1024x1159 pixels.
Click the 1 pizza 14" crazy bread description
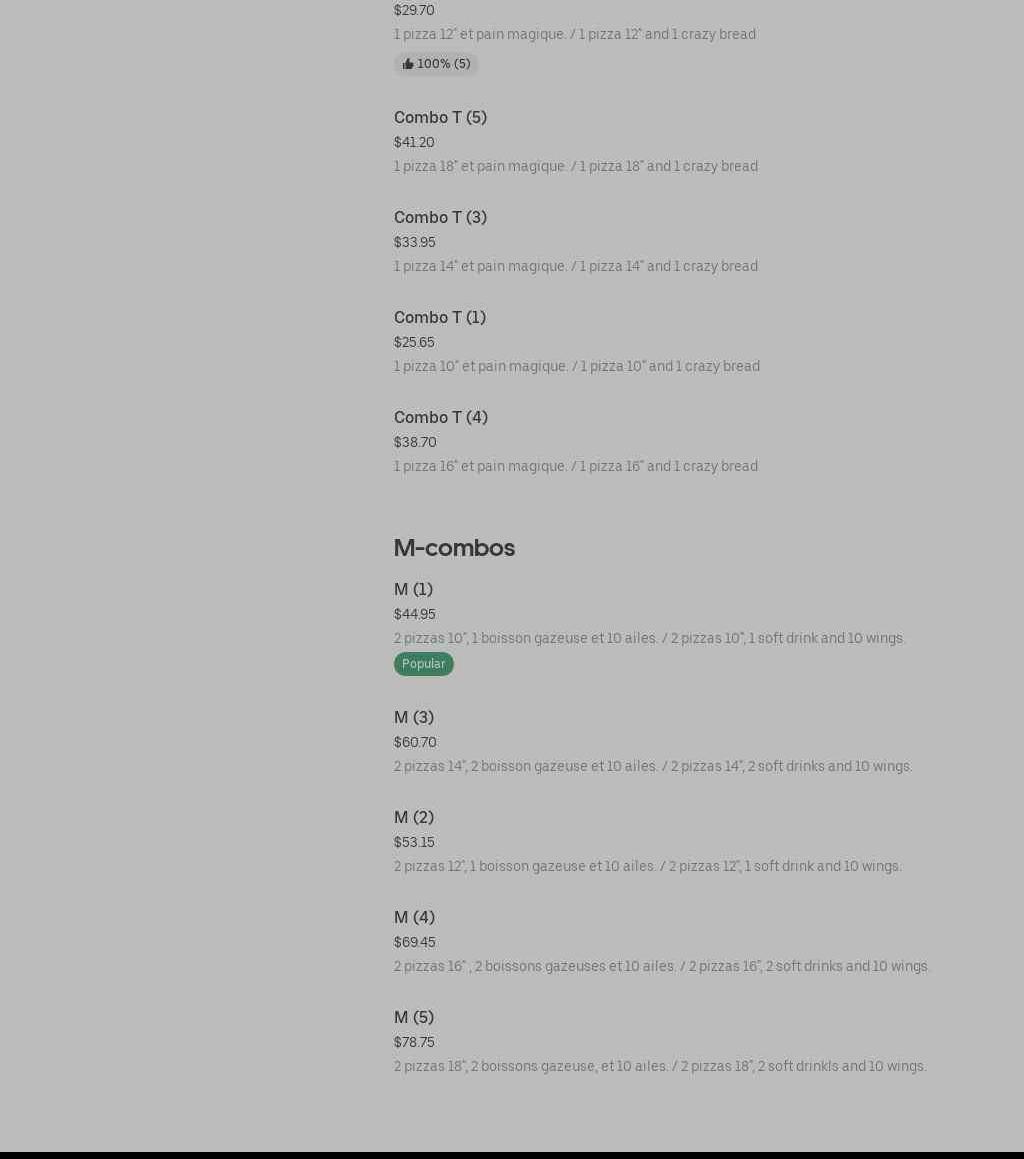pyautogui.click(x=575, y=266)
